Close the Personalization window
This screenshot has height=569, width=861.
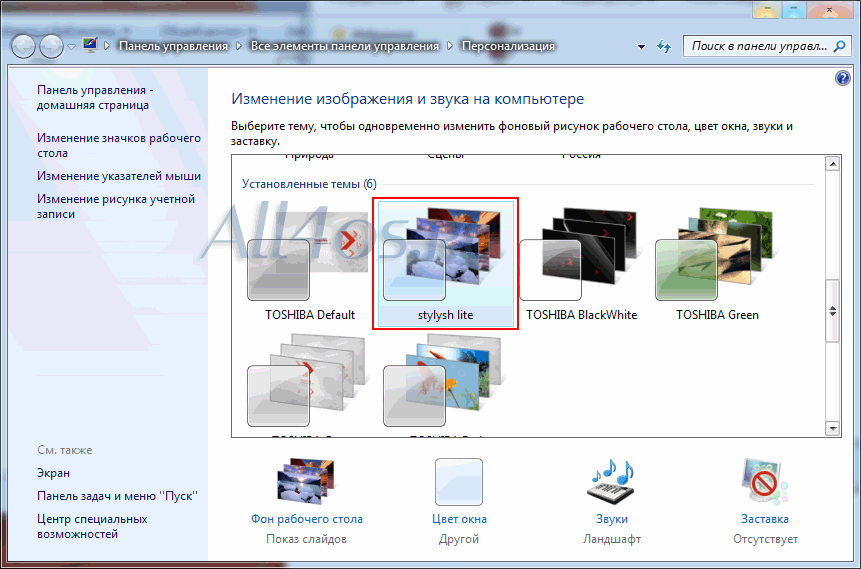click(830, 9)
